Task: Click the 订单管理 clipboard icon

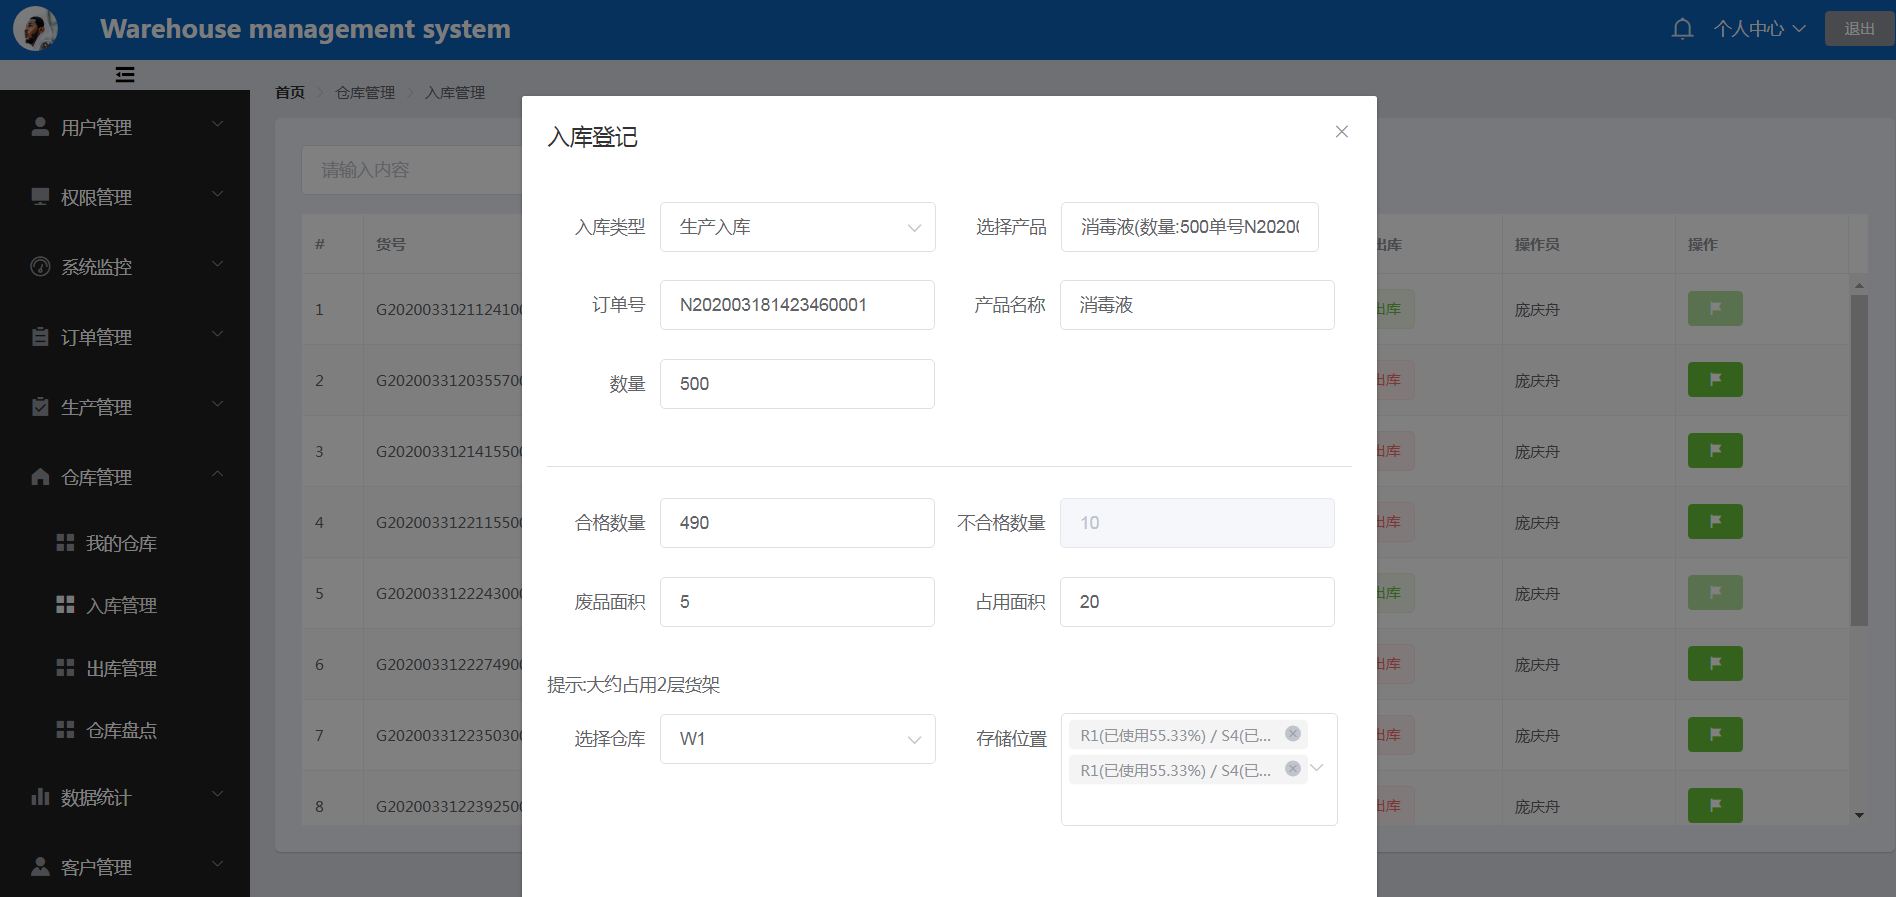Action: click(40, 337)
